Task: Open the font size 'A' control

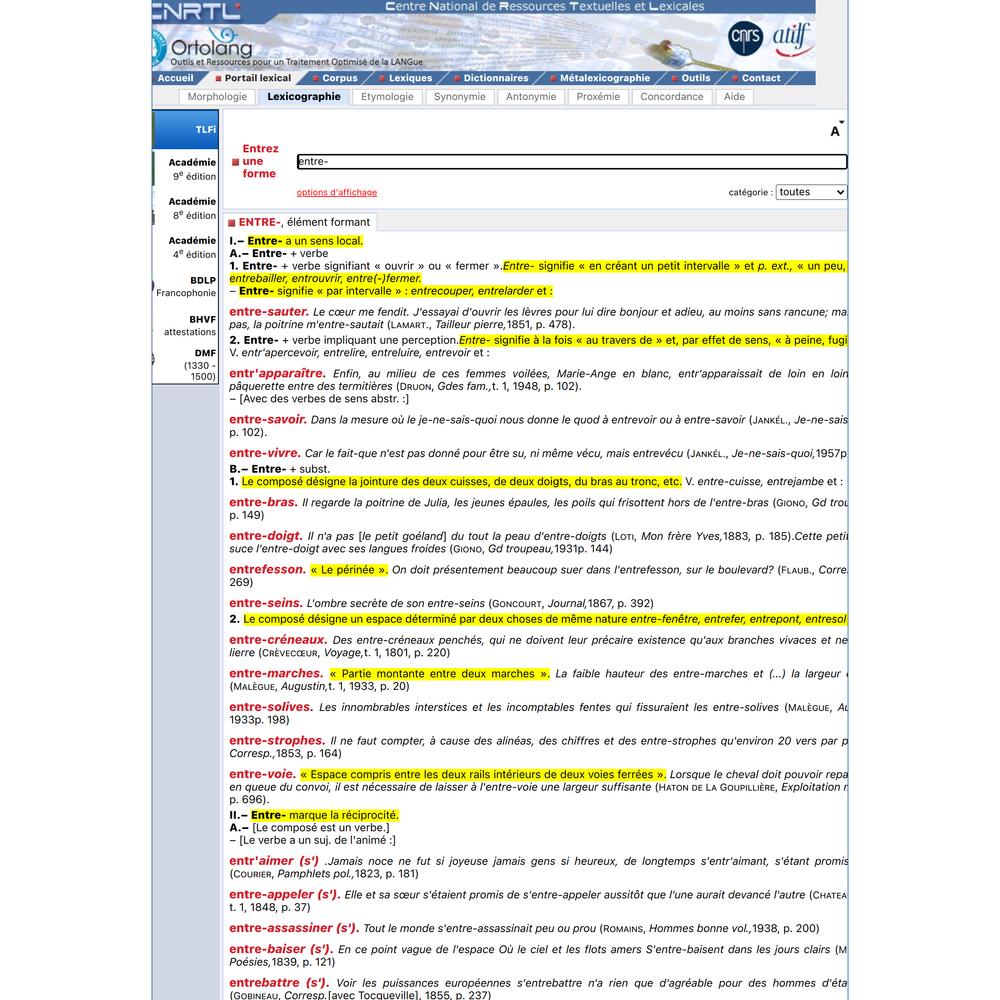Action: coord(837,129)
